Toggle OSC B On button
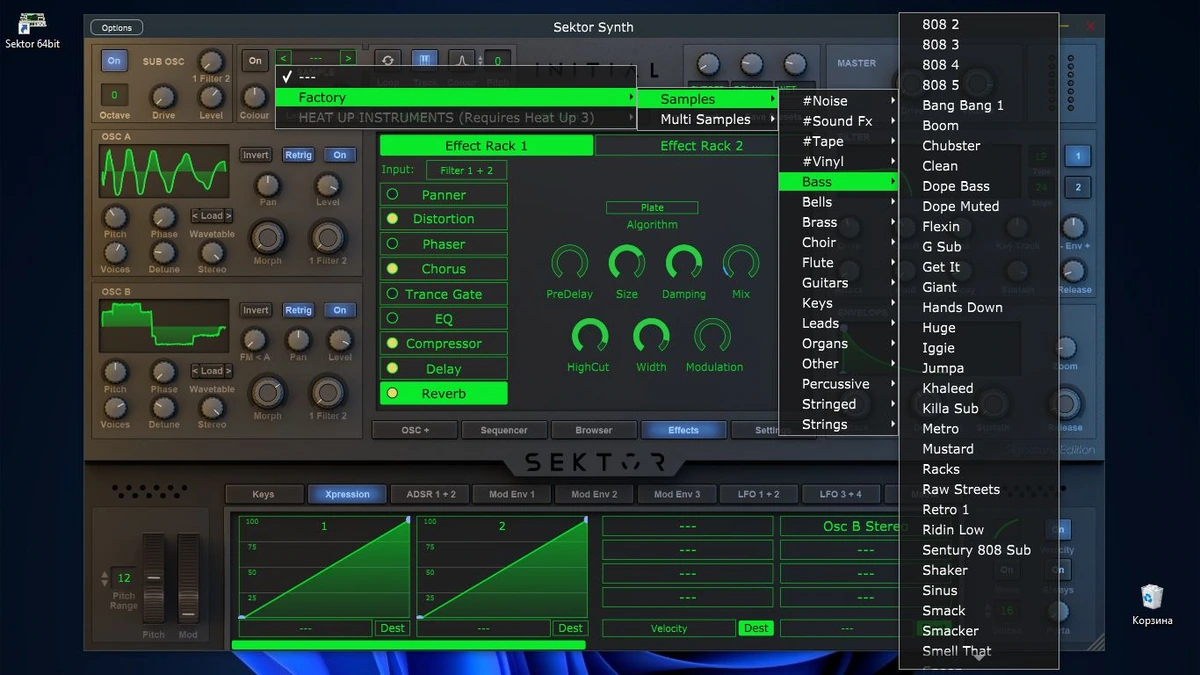 pyautogui.click(x=340, y=310)
